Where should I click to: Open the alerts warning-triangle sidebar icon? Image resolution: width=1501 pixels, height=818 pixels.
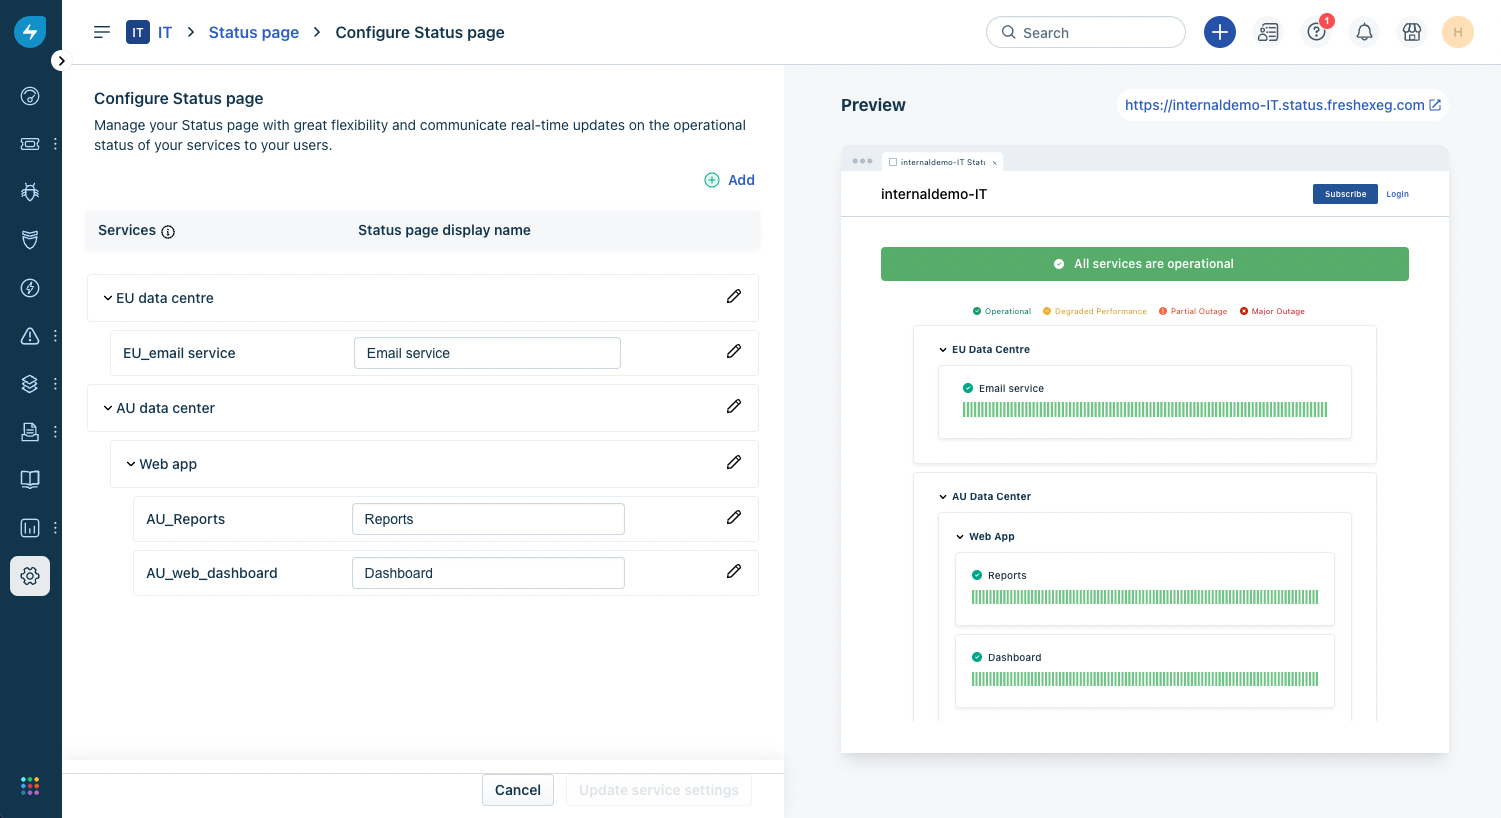coord(29,335)
